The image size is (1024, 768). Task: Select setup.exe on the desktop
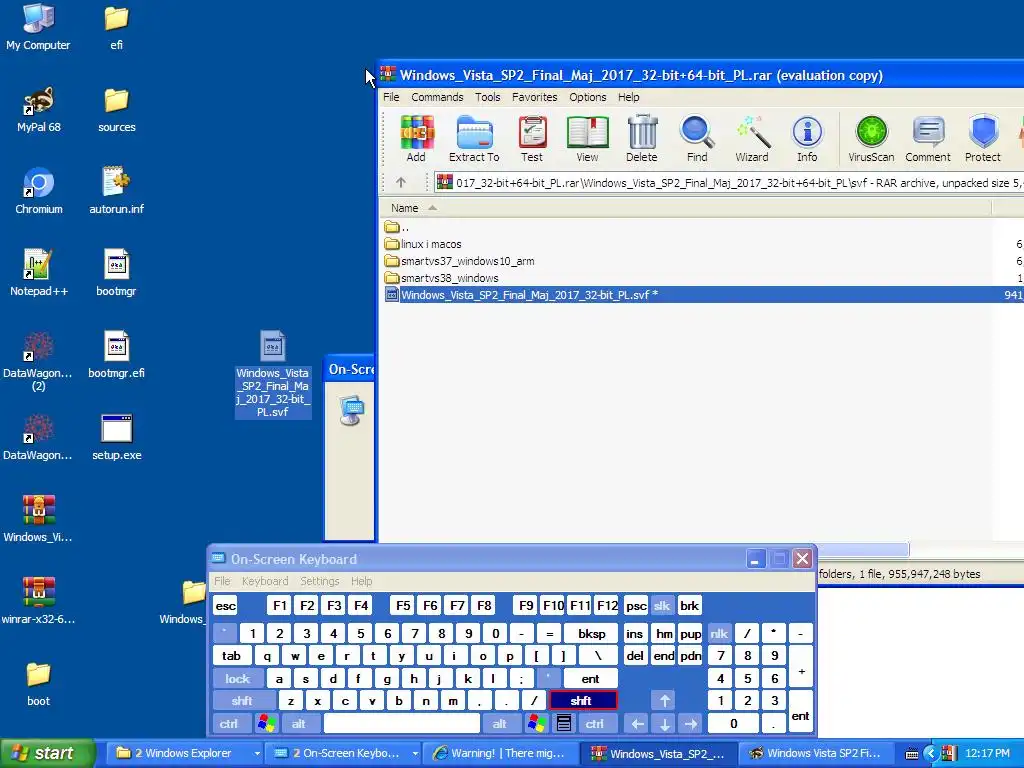(116, 438)
